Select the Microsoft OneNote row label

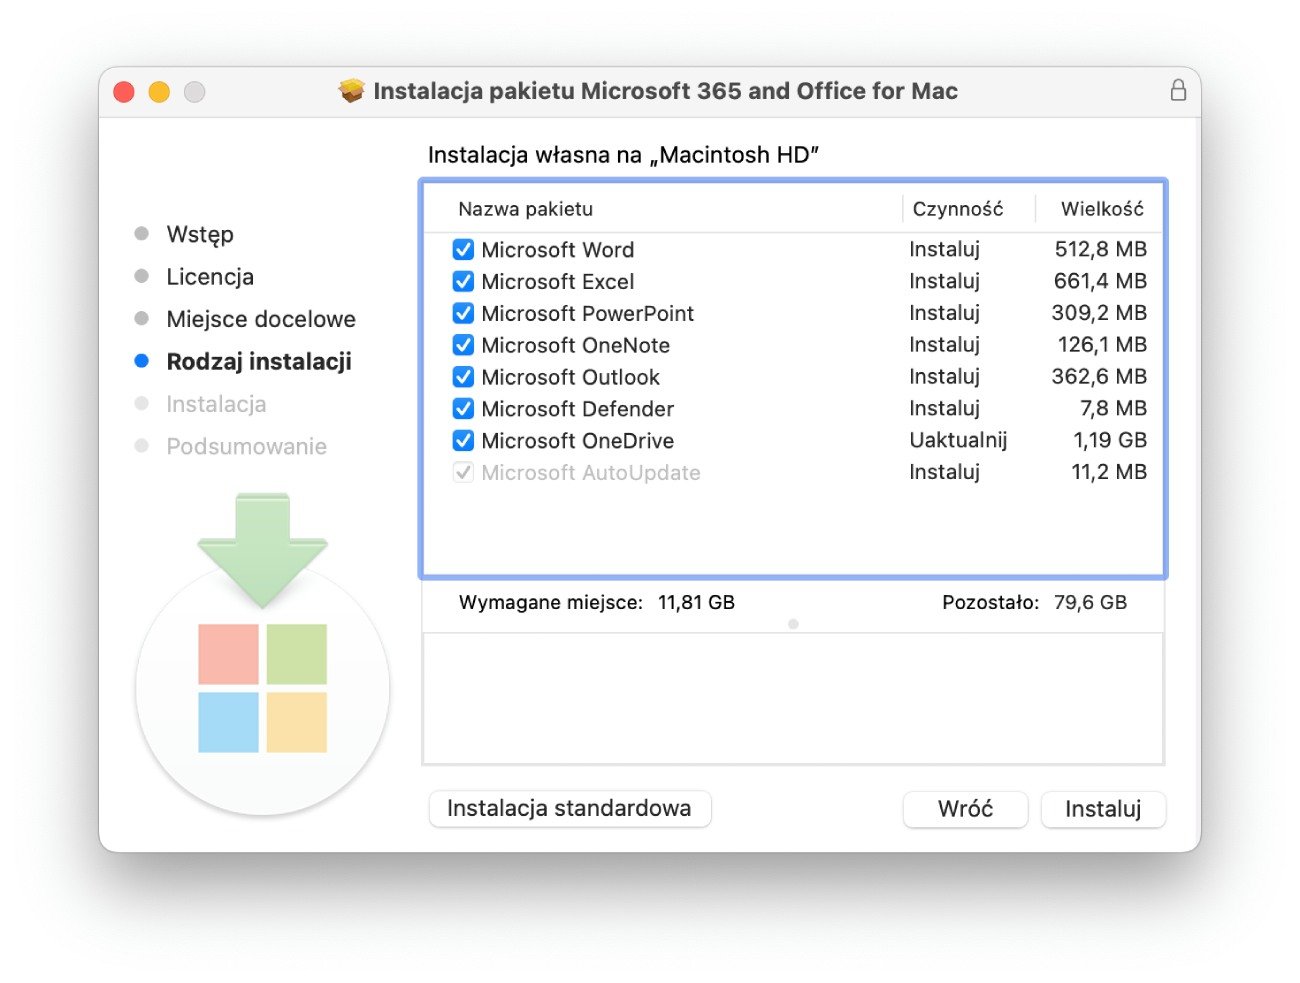(575, 346)
